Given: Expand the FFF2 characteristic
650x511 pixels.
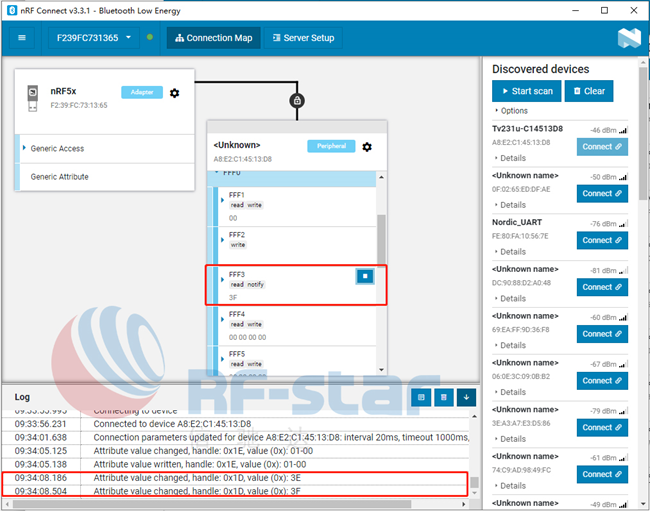Looking at the screenshot, I should (222, 240).
